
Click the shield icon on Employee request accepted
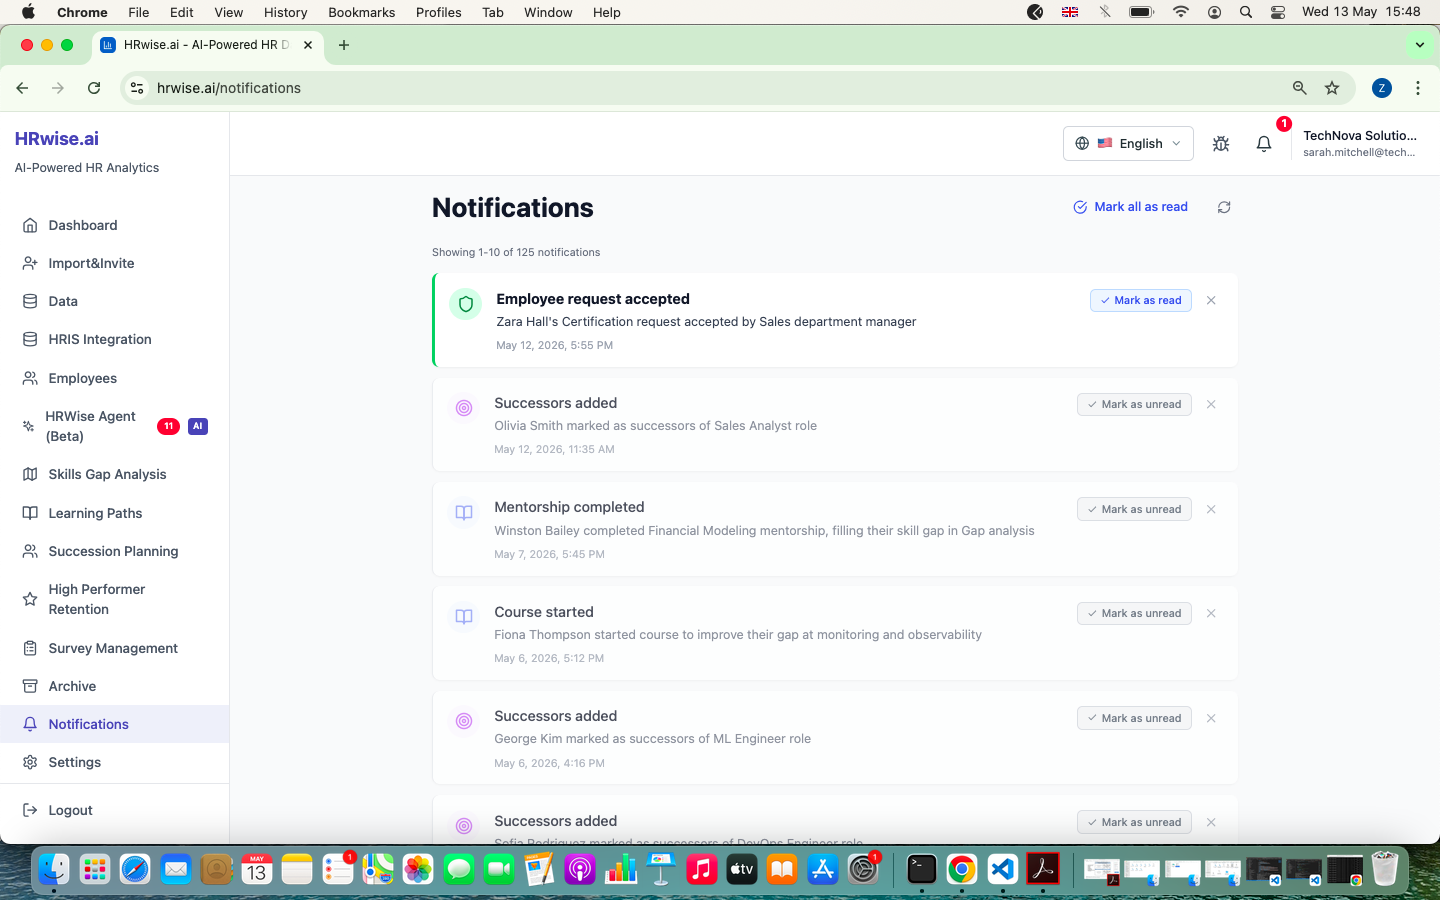pos(465,304)
